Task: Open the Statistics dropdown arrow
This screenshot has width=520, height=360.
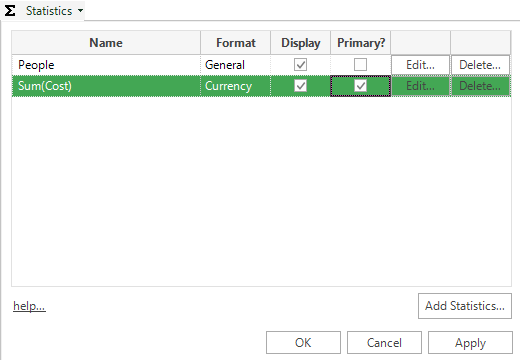Action: point(80,11)
